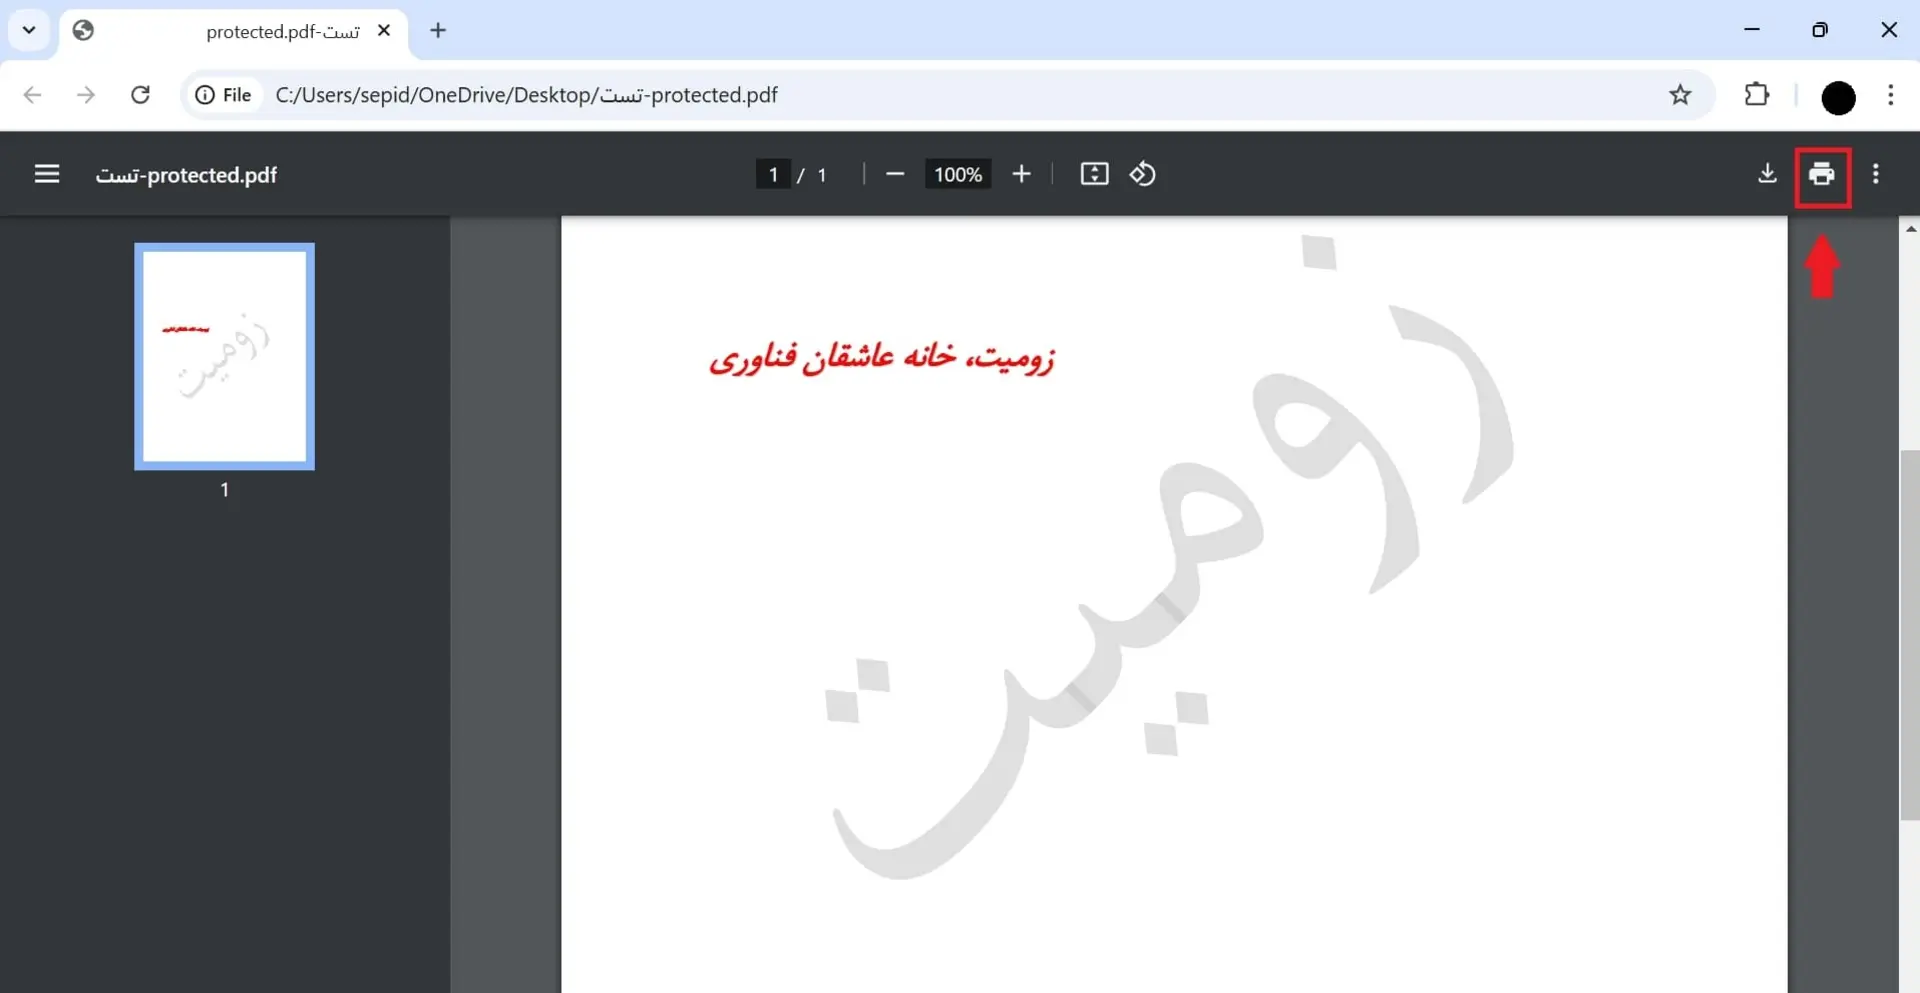Rotate the page counterclockwise
This screenshot has width=1920, height=993.
(1143, 174)
